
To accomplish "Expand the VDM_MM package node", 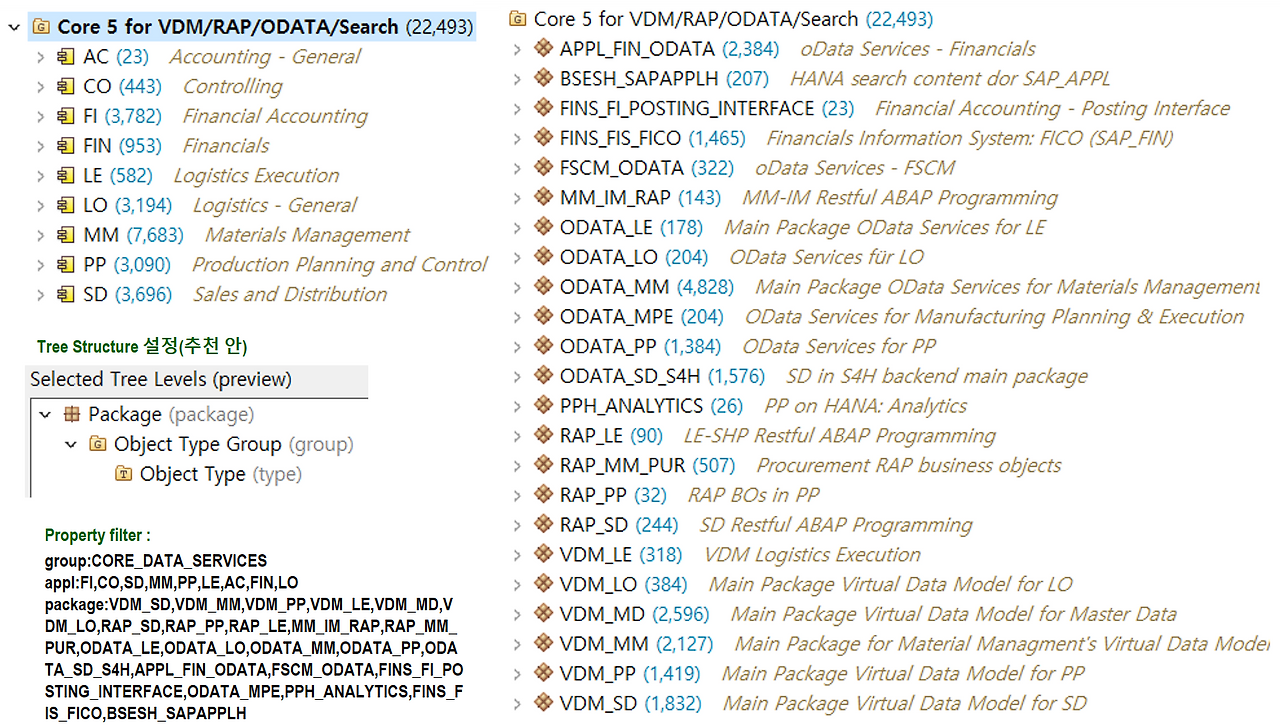I will 517,644.
